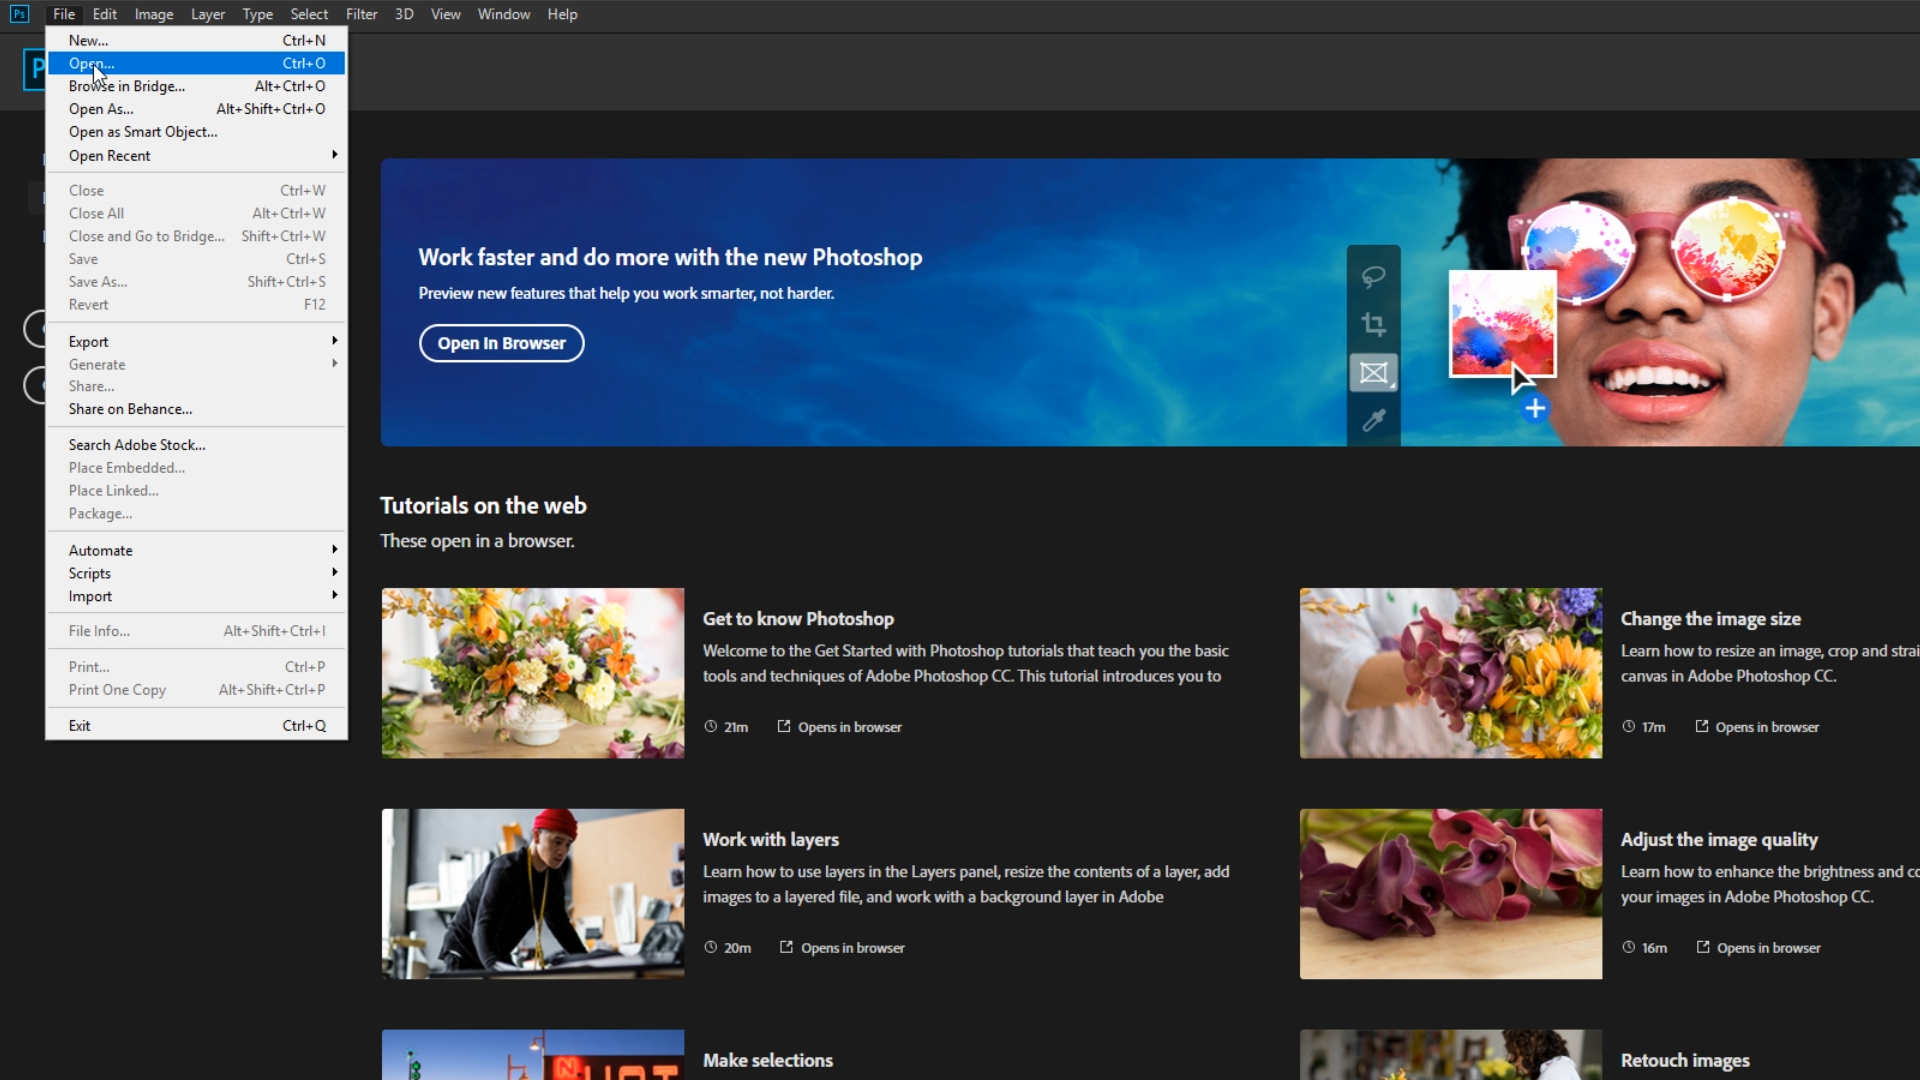The width and height of the screenshot is (1920, 1080).
Task: Click the '20m' duration text
Action: point(737,948)
